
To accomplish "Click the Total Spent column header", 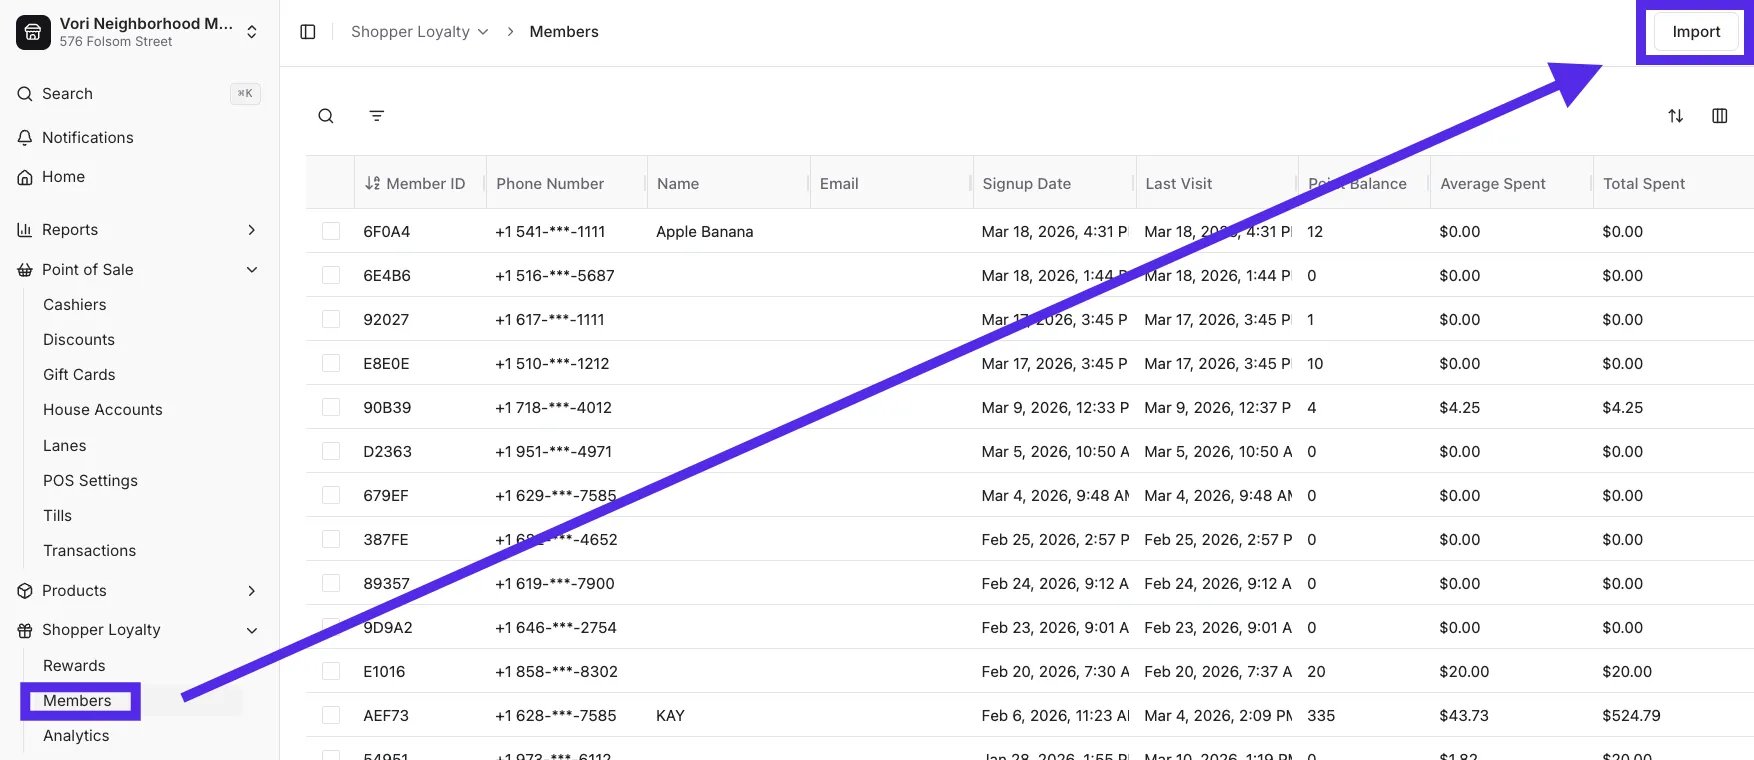I will (1644, 184).
